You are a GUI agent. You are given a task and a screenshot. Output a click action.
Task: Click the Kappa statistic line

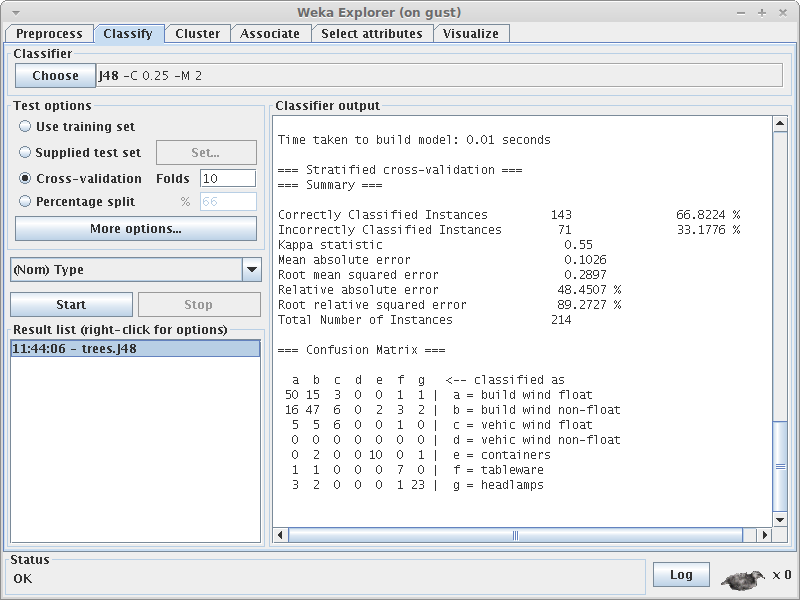[x=435, y=245]
